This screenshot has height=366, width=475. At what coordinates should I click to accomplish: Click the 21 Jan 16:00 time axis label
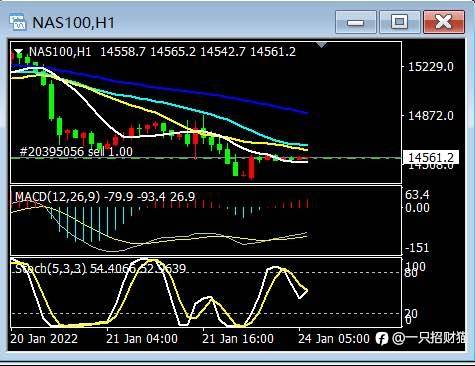tap(238, 339)
